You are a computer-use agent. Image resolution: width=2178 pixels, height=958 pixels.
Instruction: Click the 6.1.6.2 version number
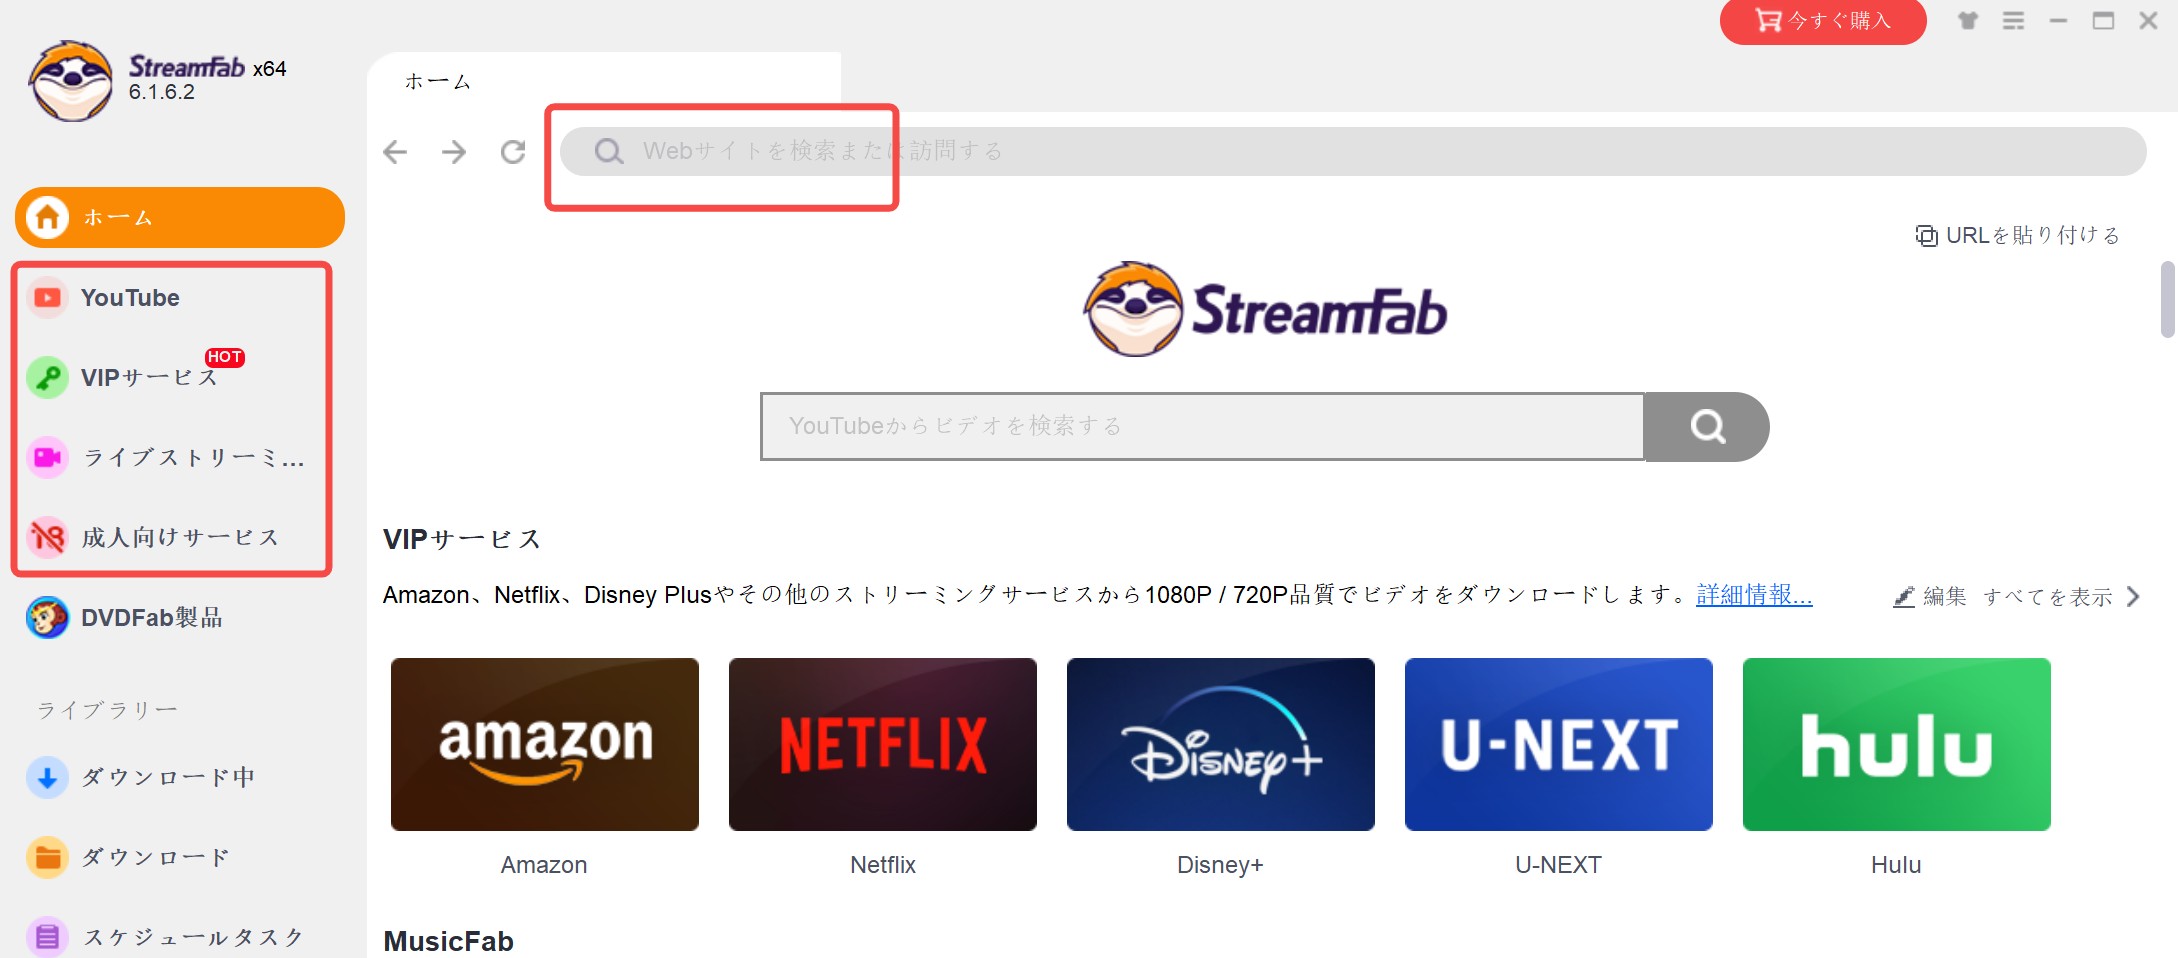(x=162, y=92)
